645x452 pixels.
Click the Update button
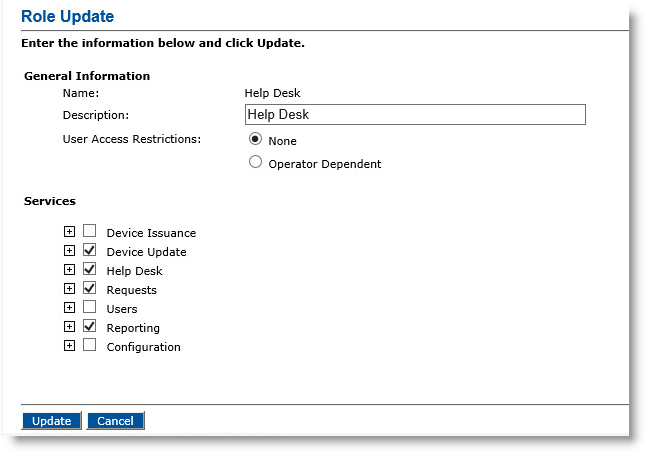pyautogui.click(x=51, y=421)
